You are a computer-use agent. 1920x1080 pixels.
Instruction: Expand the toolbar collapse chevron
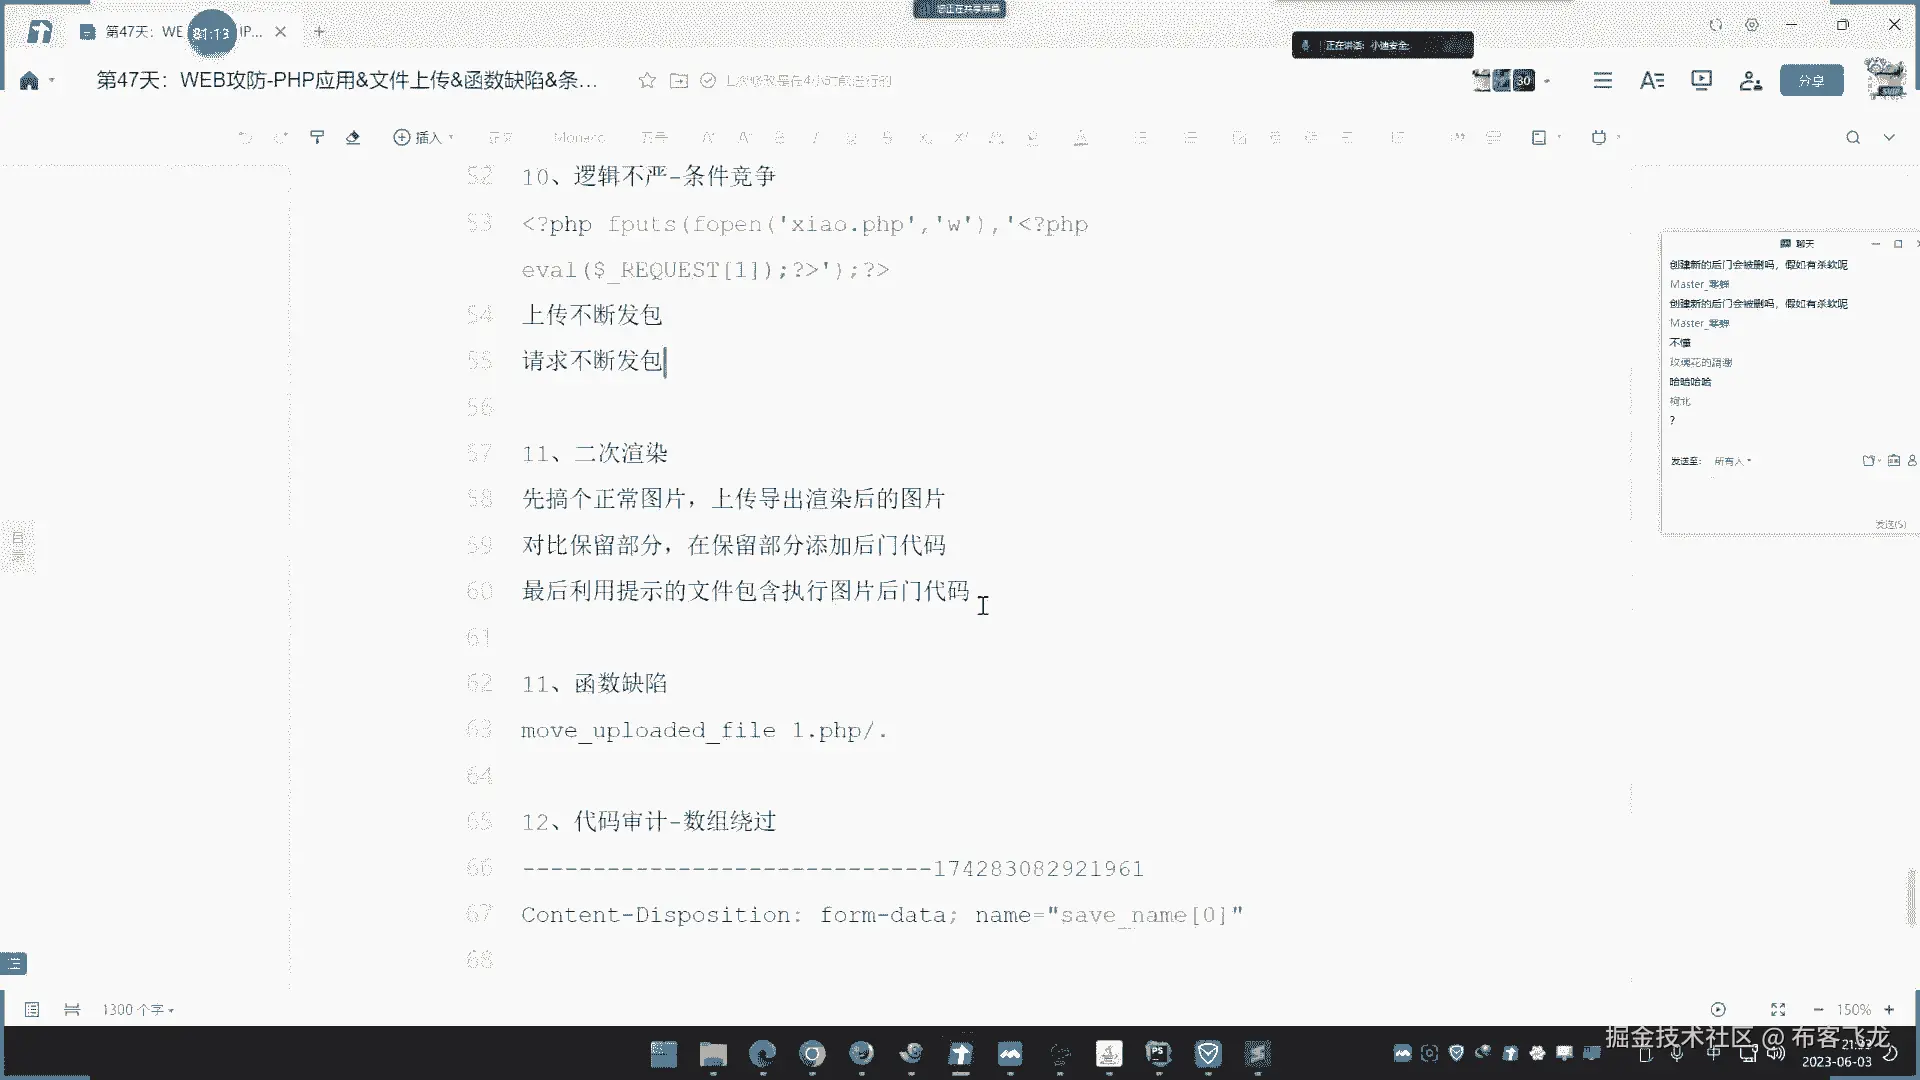[1889, 137]
